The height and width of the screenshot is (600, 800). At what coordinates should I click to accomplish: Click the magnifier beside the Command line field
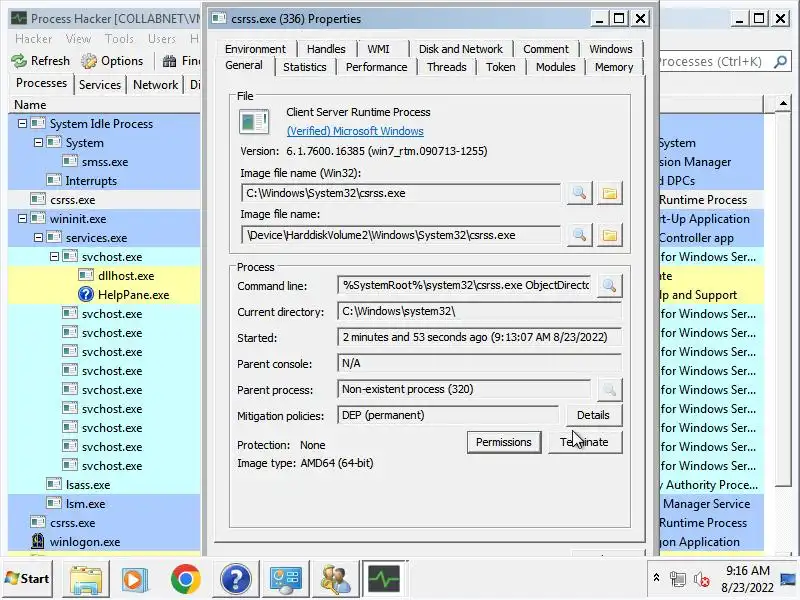pyautogui.click(x=609, y=285)
